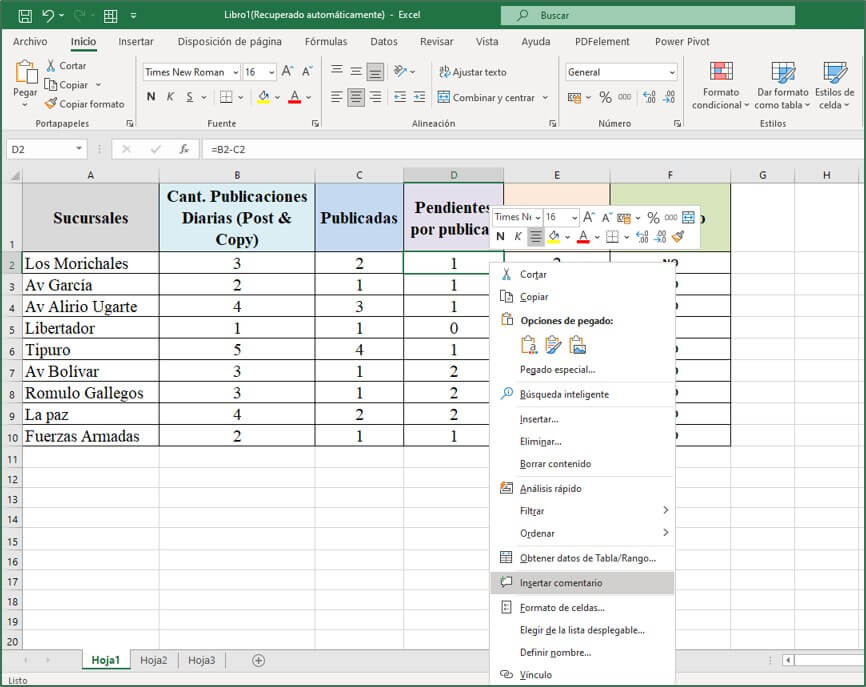Image resolution: width=866 pixels, height=687 pixels.
Task: Apply the comma thousands separator style
Action: (x=624, y=97)
